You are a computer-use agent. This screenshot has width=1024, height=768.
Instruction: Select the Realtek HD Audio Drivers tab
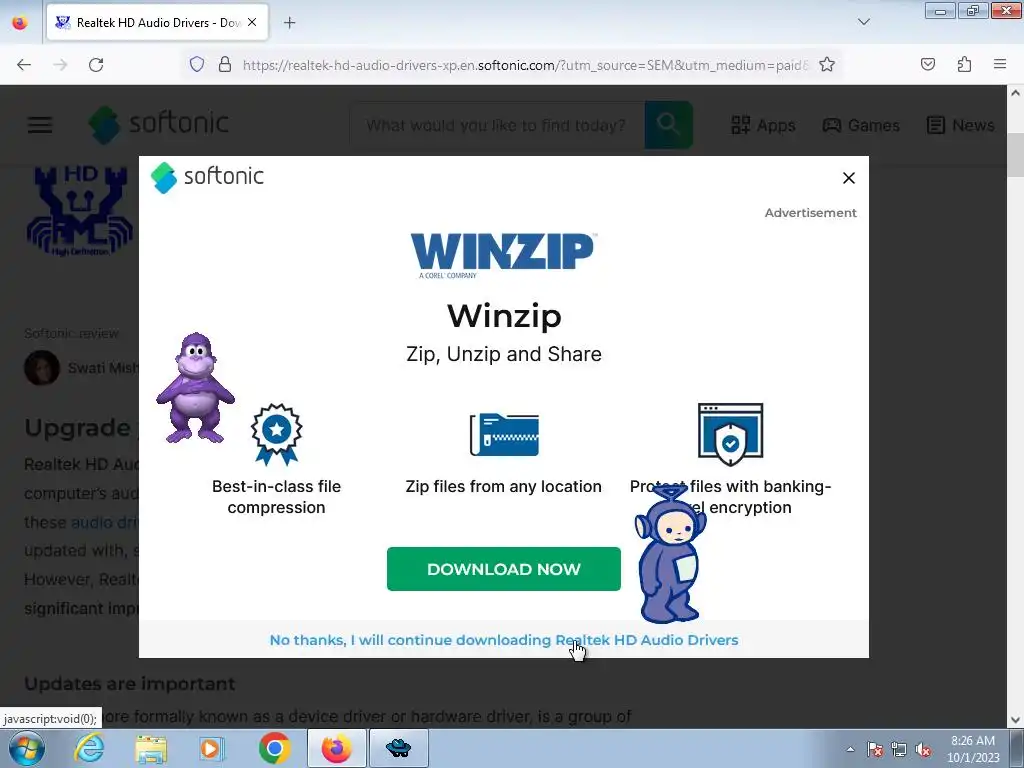[157, 23]
